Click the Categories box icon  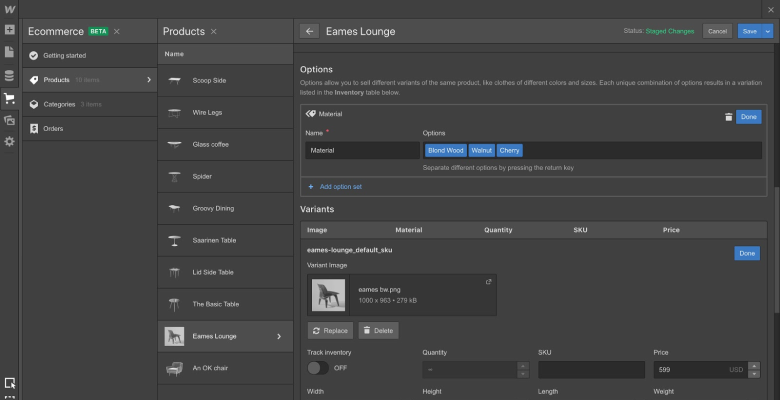(x=33, y=104)
